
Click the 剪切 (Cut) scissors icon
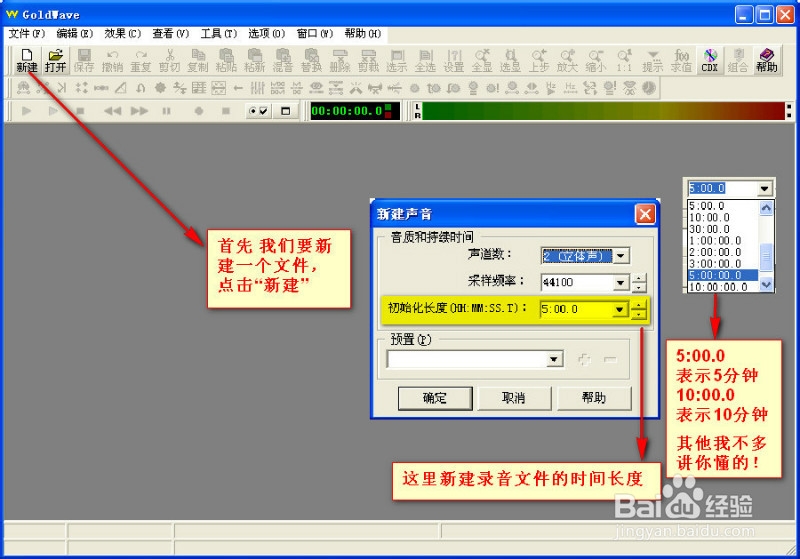pos(169,60)
